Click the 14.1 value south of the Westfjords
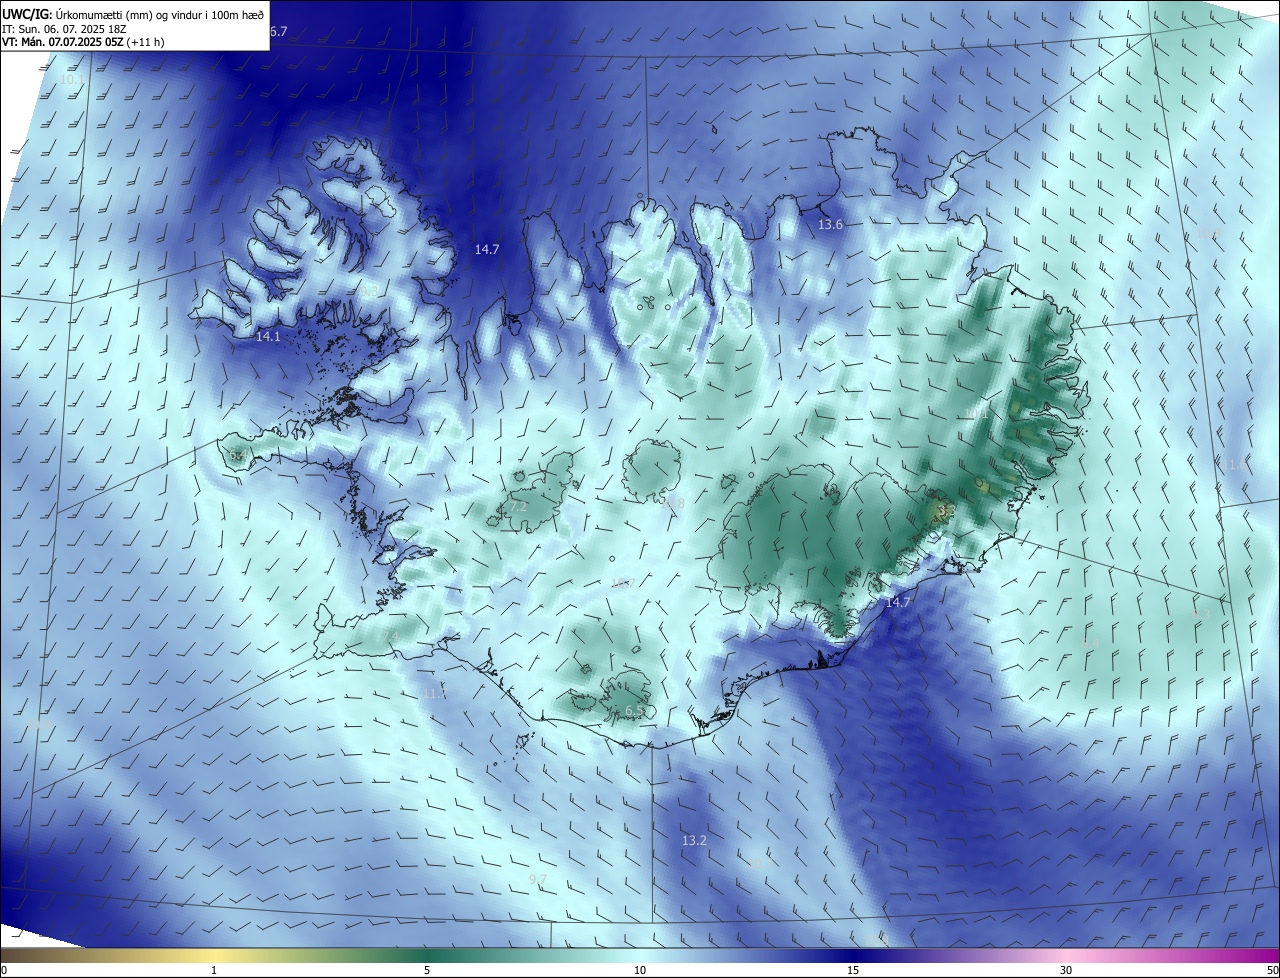 point(268,337)
